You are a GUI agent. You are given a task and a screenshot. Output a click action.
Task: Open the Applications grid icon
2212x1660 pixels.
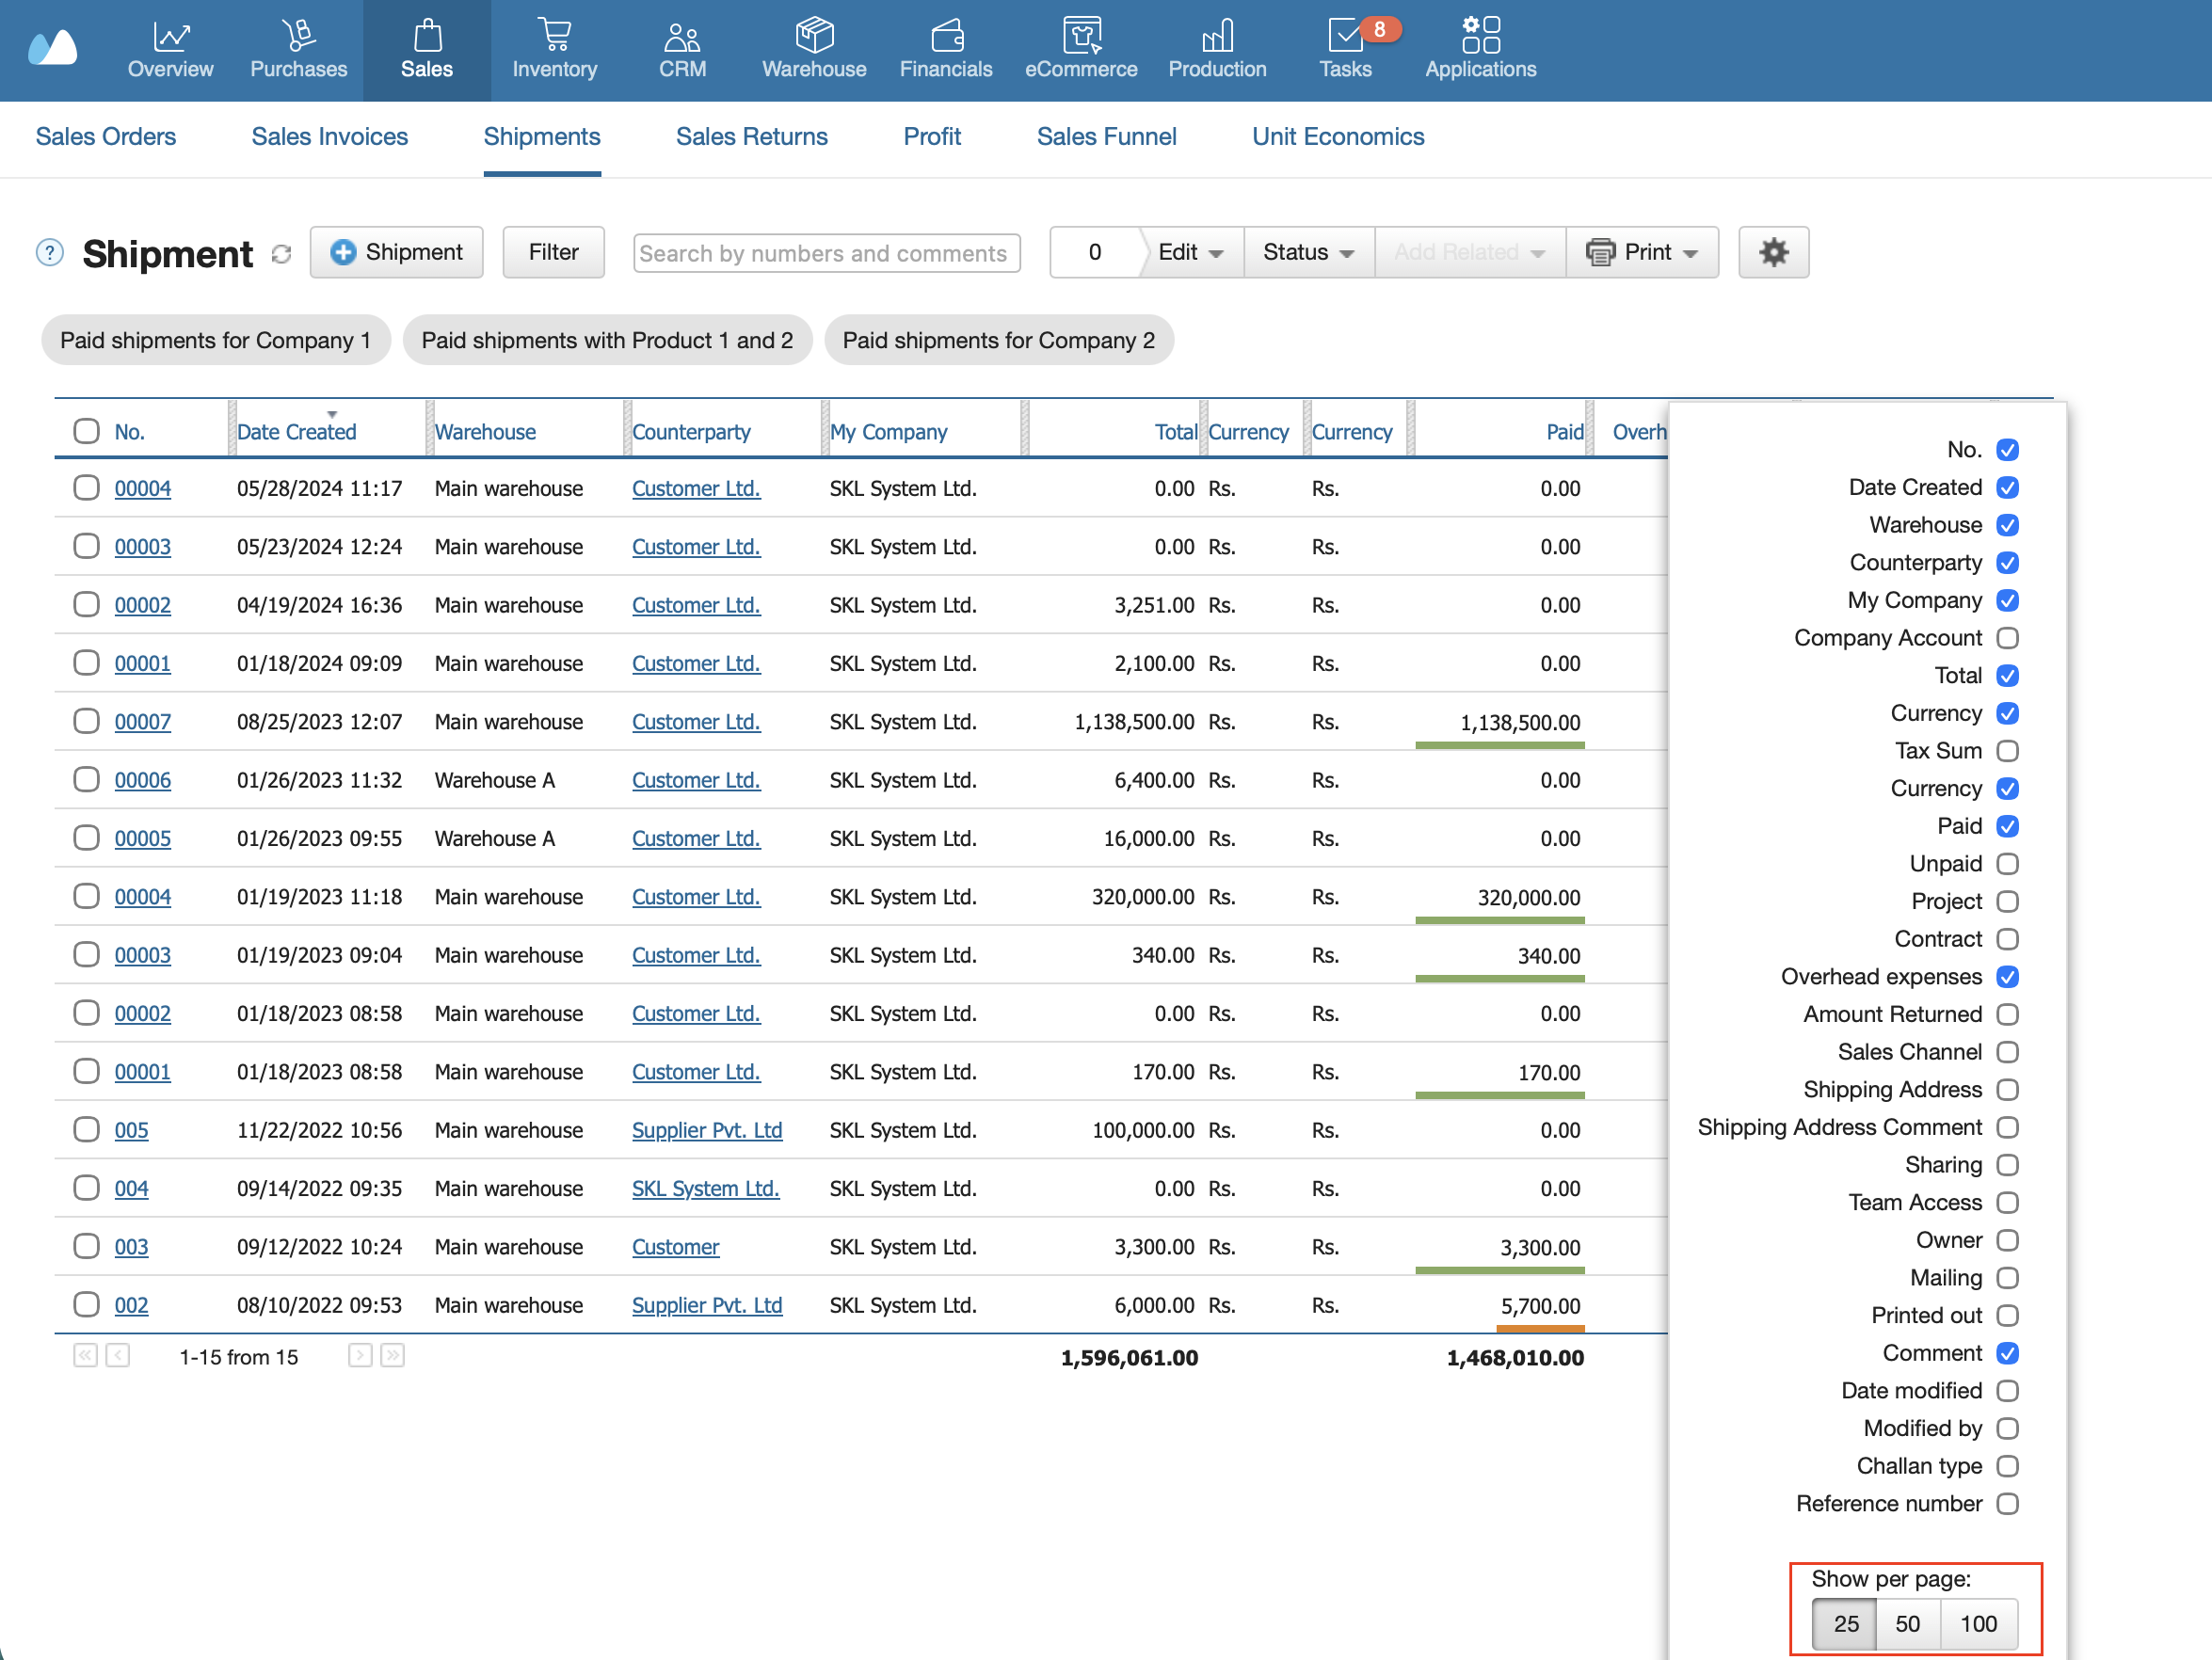[x=1480, y=36]
